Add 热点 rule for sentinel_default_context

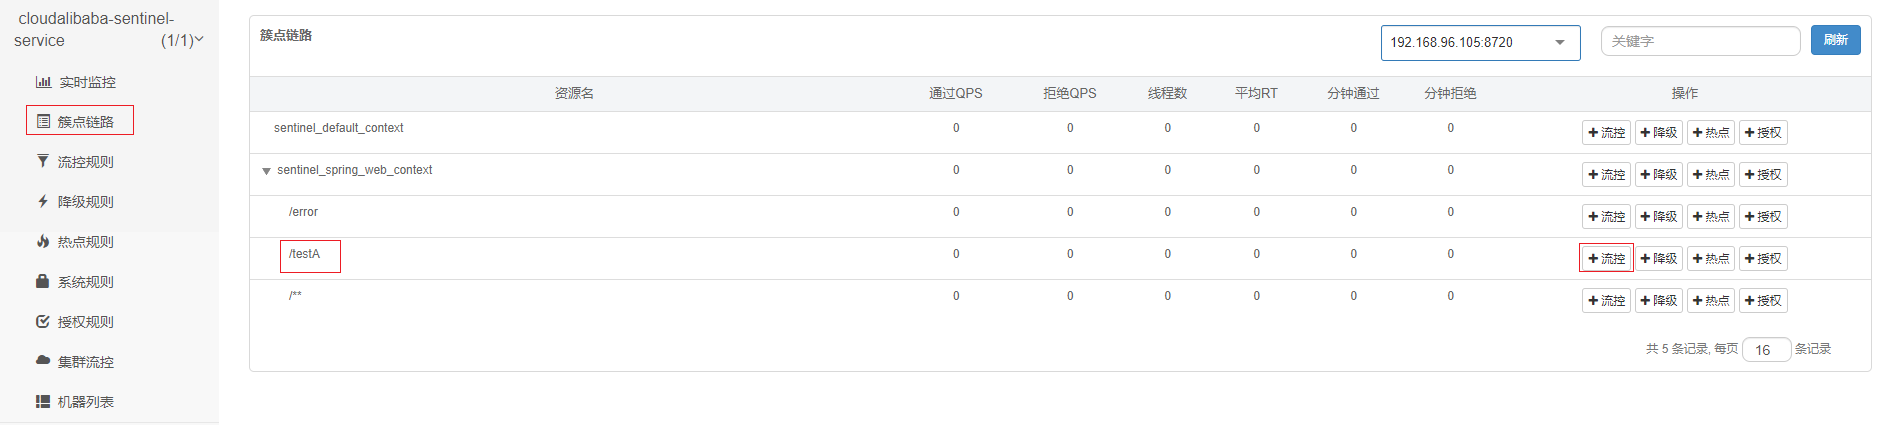point(1711,132)
